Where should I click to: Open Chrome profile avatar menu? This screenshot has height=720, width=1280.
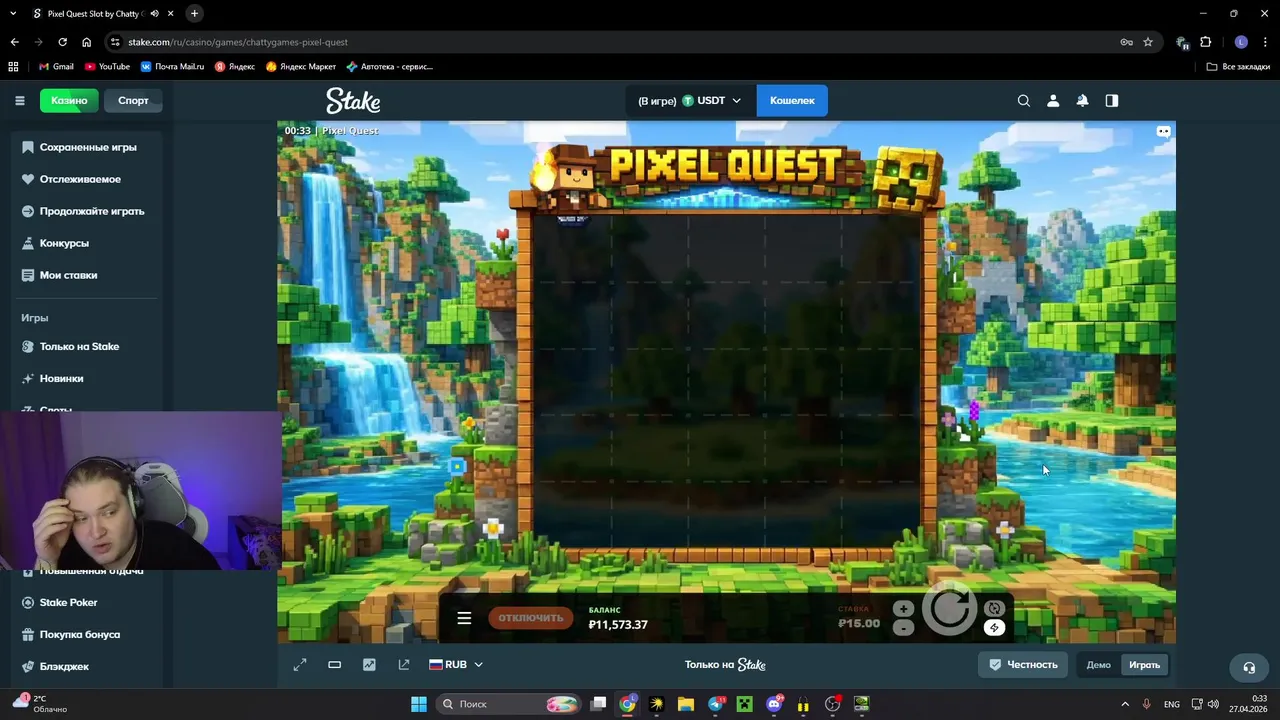[1241, 42]
